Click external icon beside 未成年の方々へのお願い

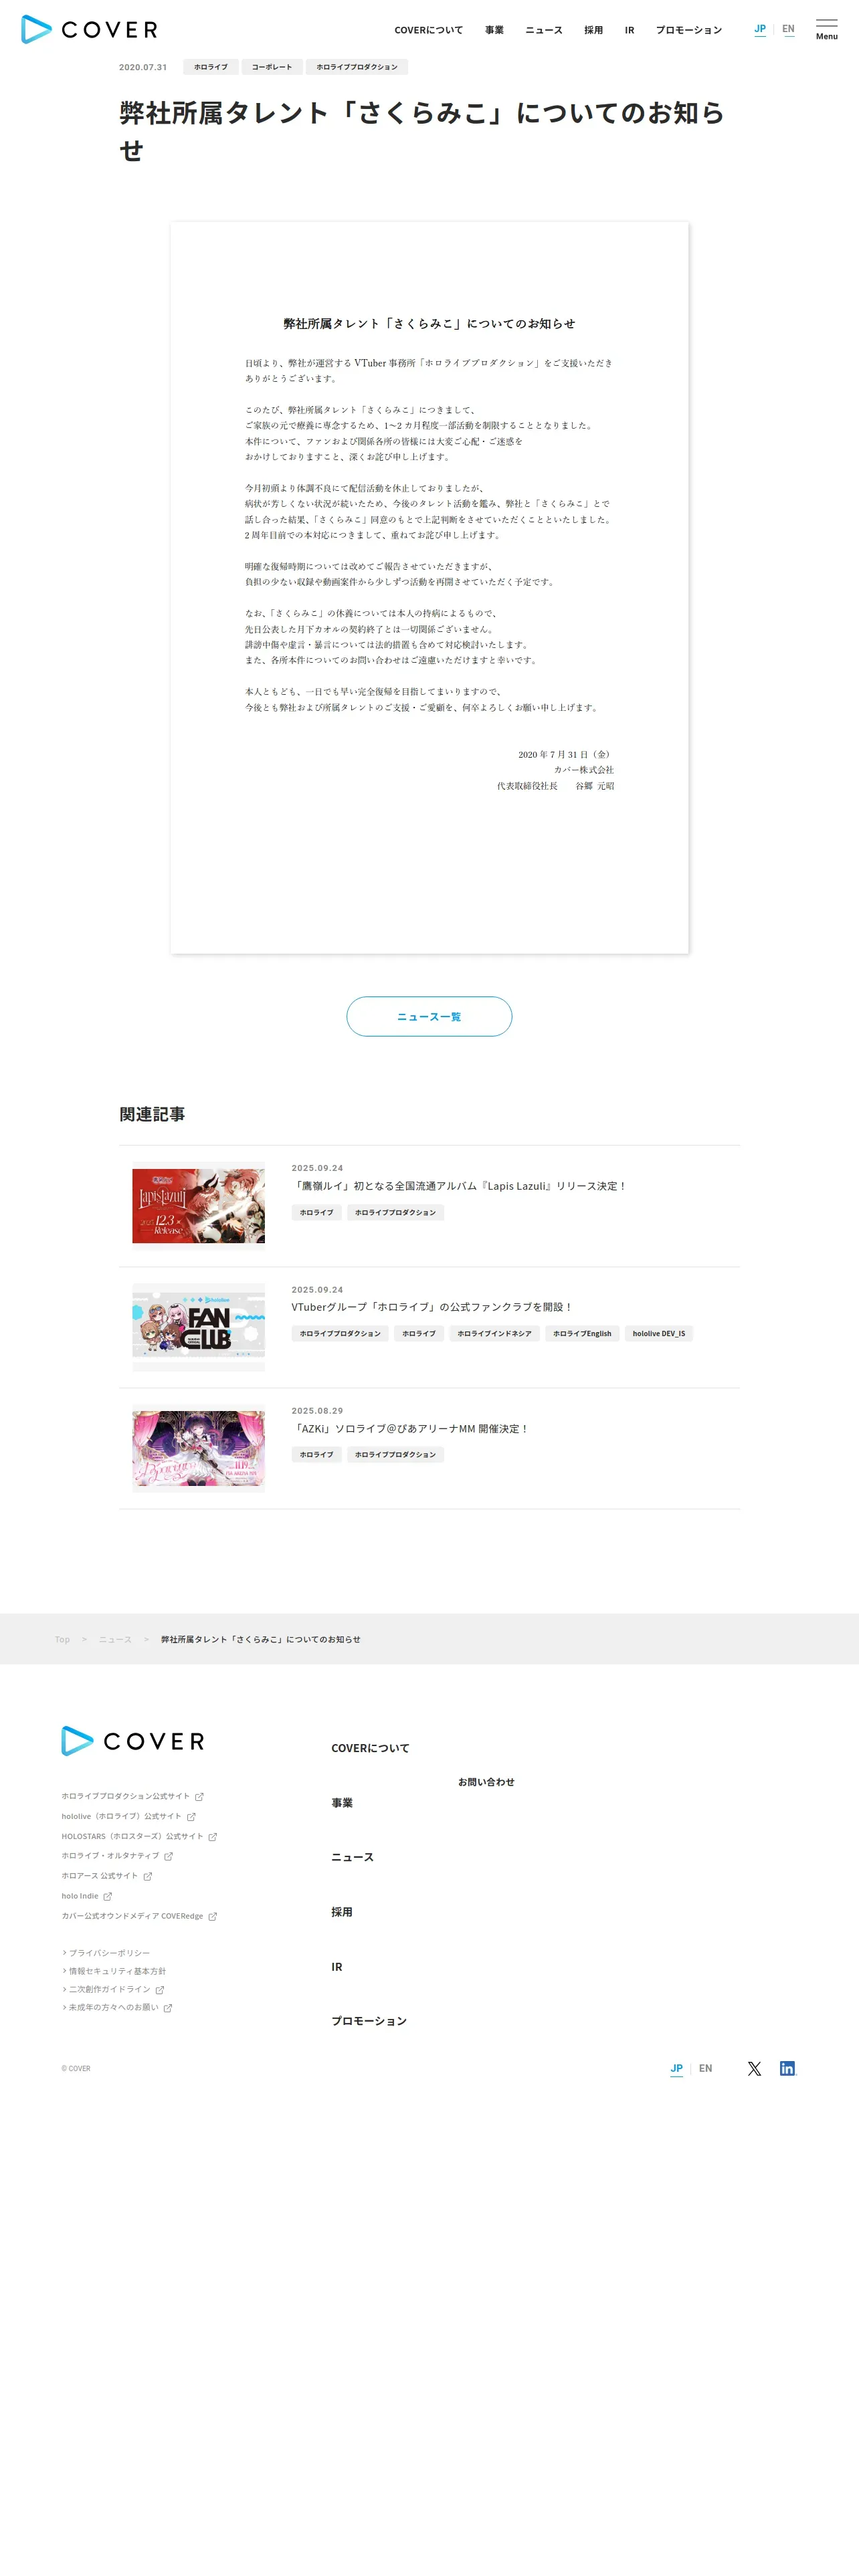click(167, 2007)
